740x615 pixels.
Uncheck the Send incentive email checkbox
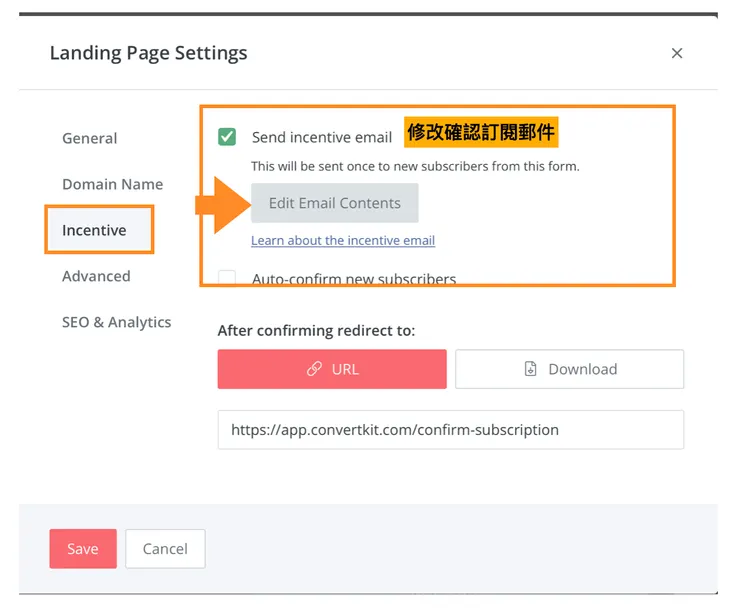(227, 137)
